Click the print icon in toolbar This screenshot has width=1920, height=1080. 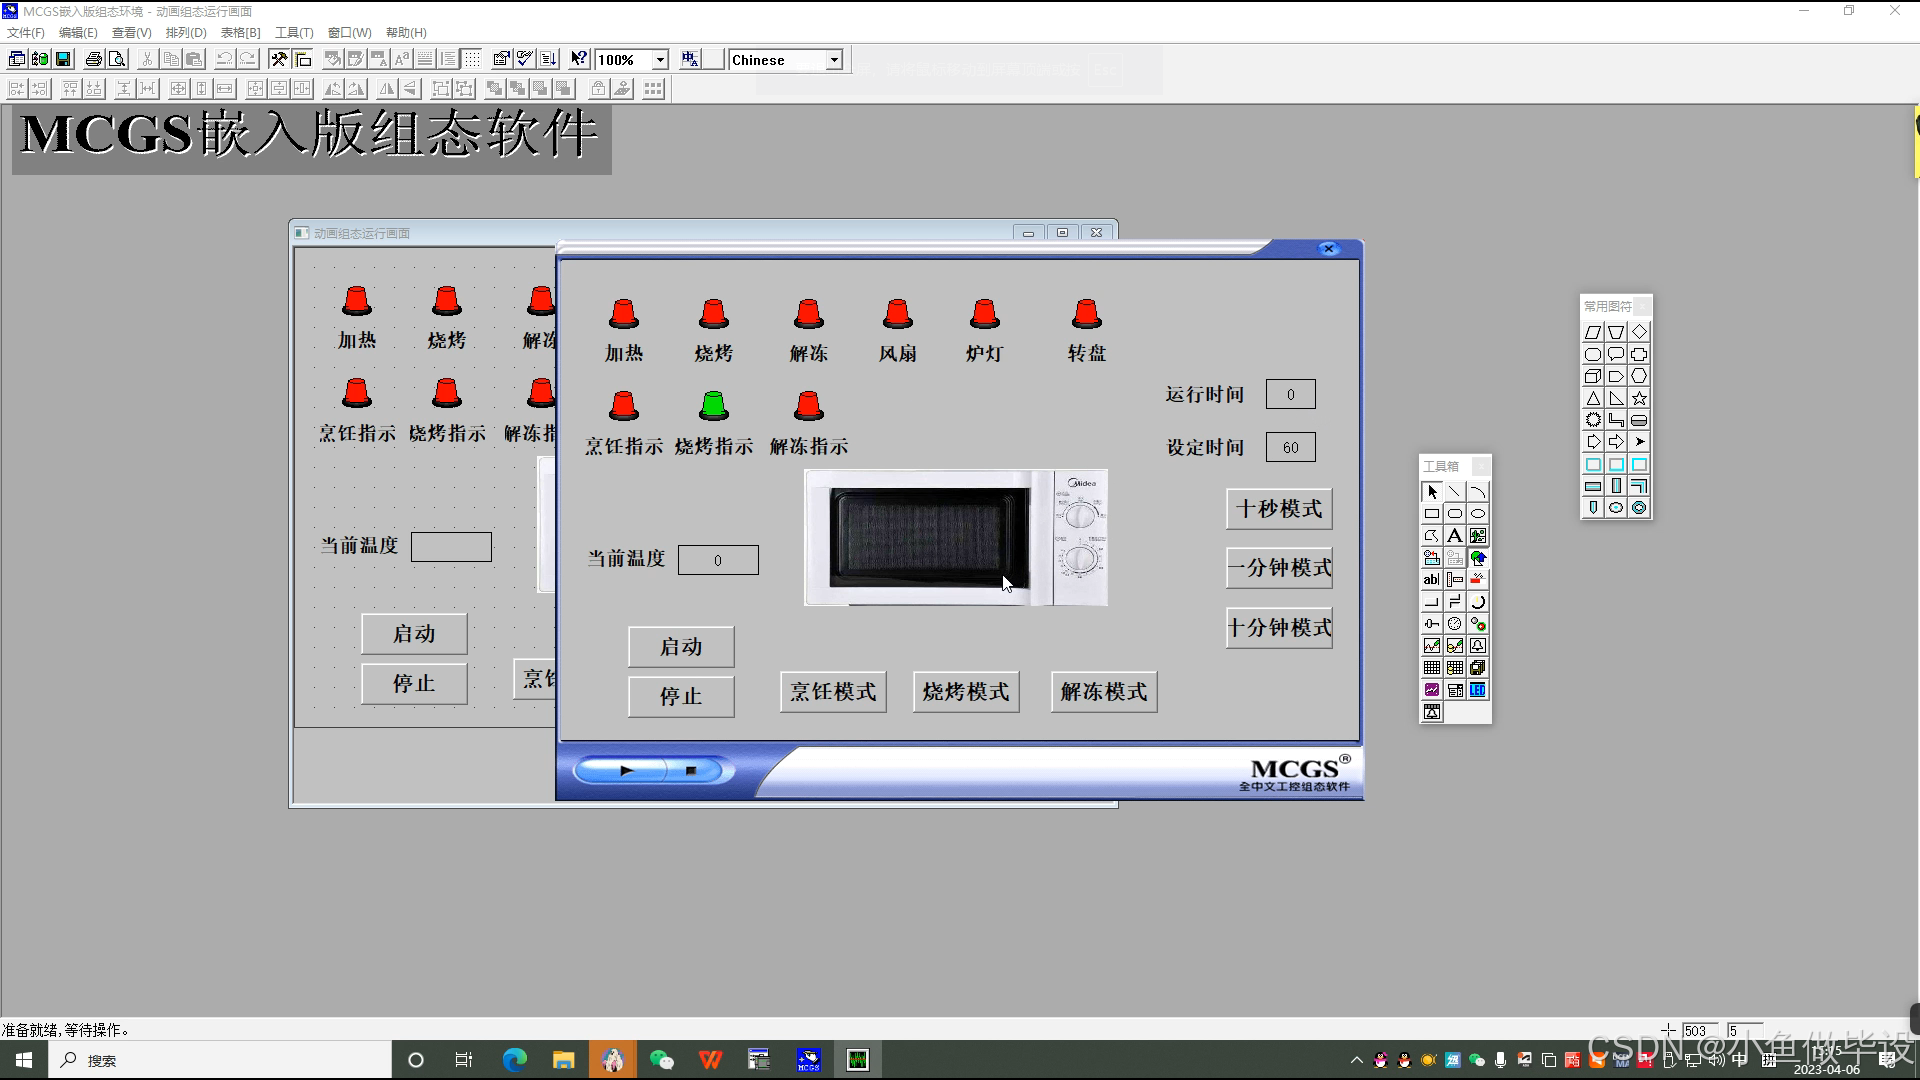click(x=93, y=60)
